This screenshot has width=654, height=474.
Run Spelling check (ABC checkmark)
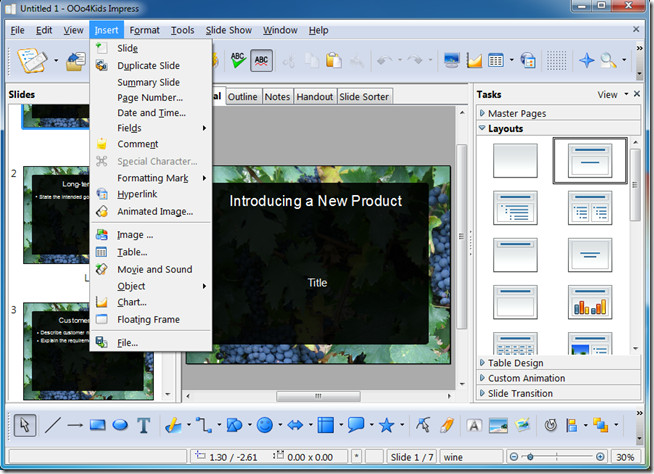coord(238,61)
